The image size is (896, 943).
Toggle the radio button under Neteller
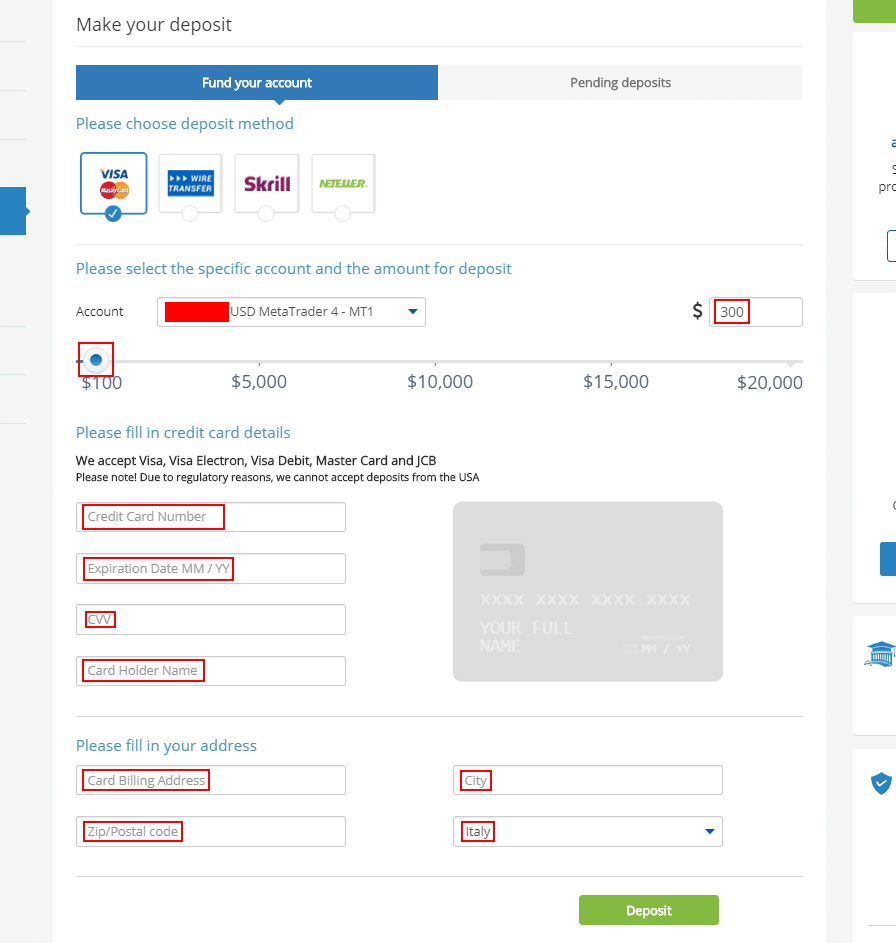[343, 213]
